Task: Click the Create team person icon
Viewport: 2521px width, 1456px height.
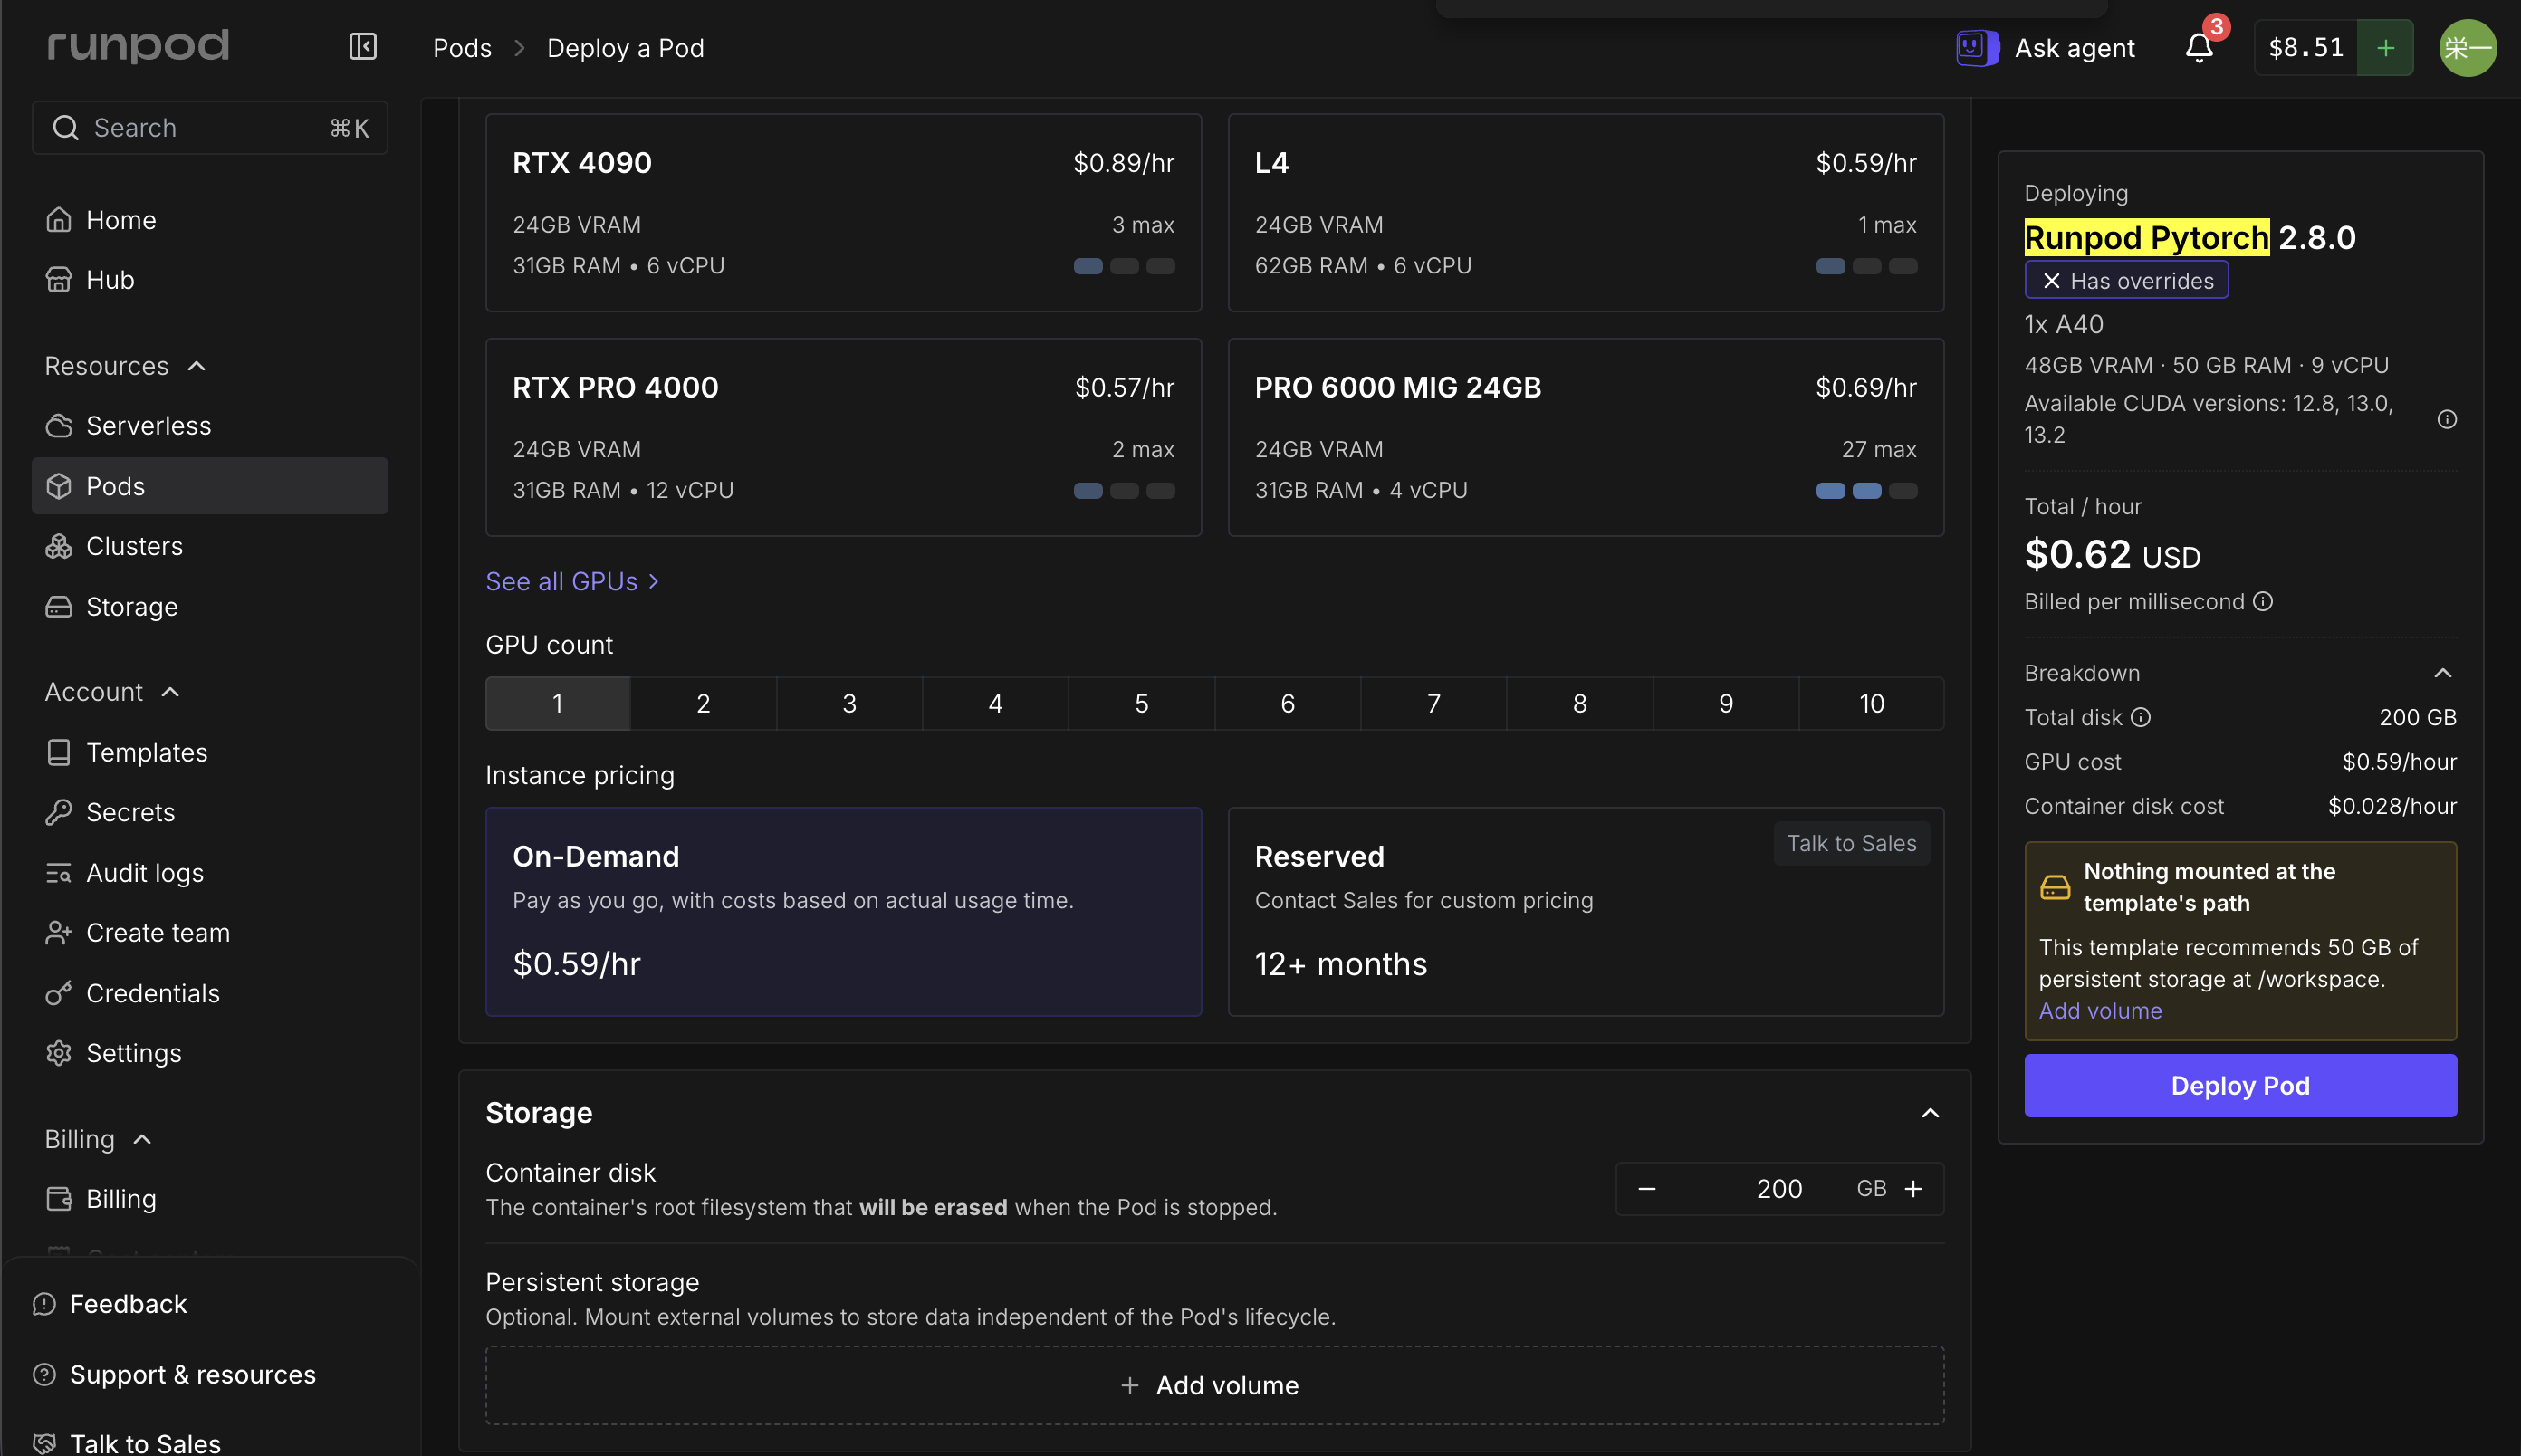Action: point(59,933)
